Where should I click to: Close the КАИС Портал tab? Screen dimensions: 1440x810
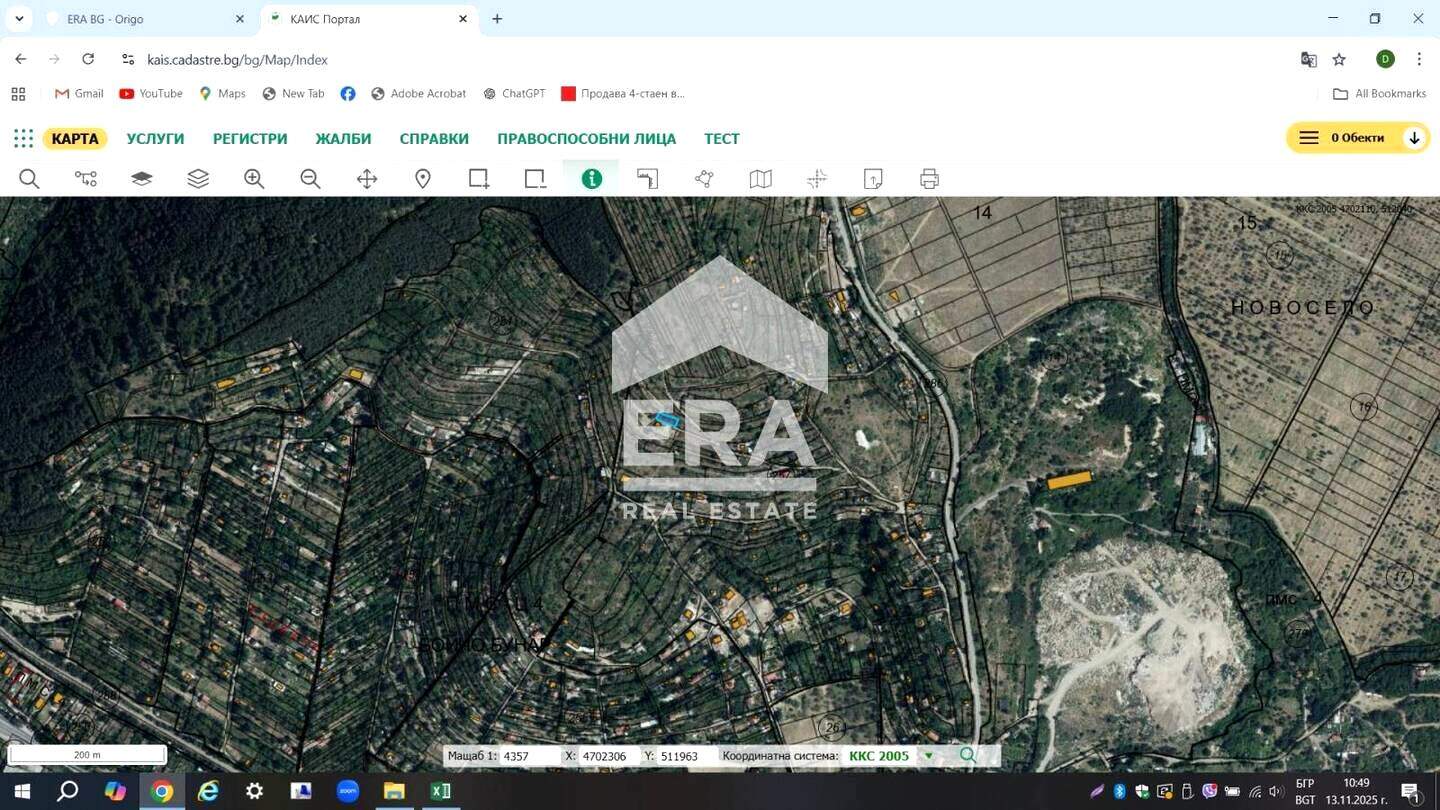pyautogui.click(x=463, y=19)
